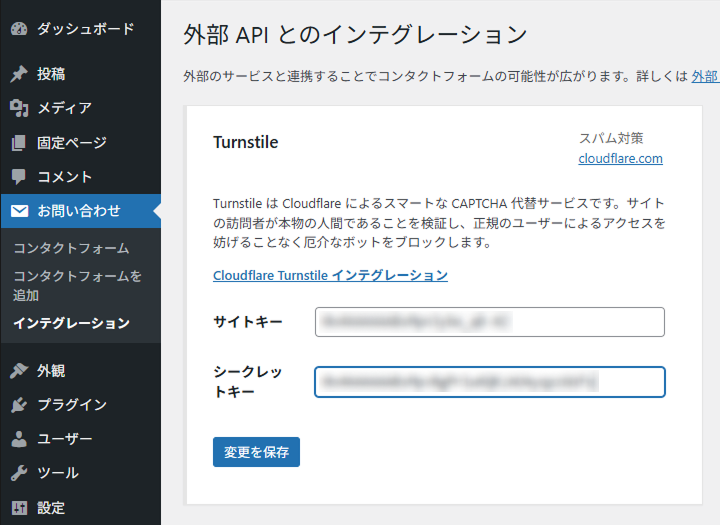
Task: Click the media icon beside メディア
Action: tap(19, 108)
